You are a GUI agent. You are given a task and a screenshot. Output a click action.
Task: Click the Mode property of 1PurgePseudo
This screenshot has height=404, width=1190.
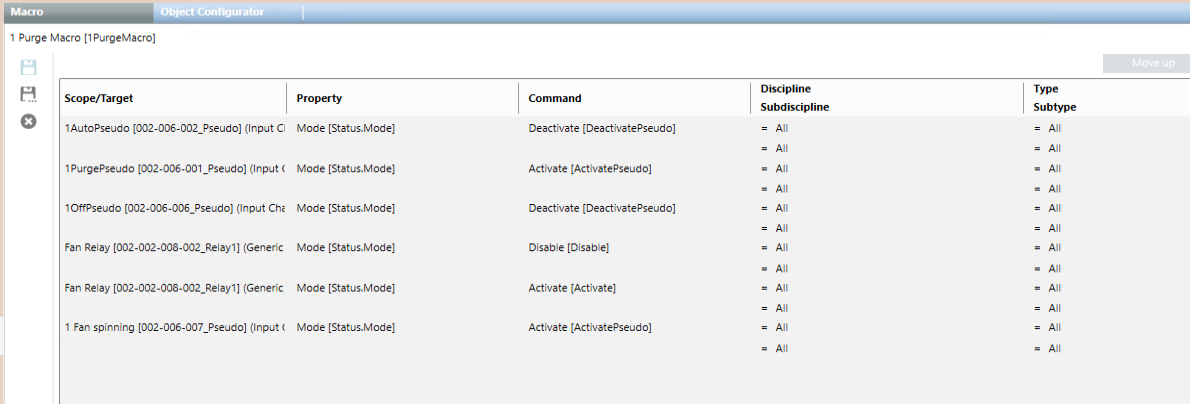point(345,168)
